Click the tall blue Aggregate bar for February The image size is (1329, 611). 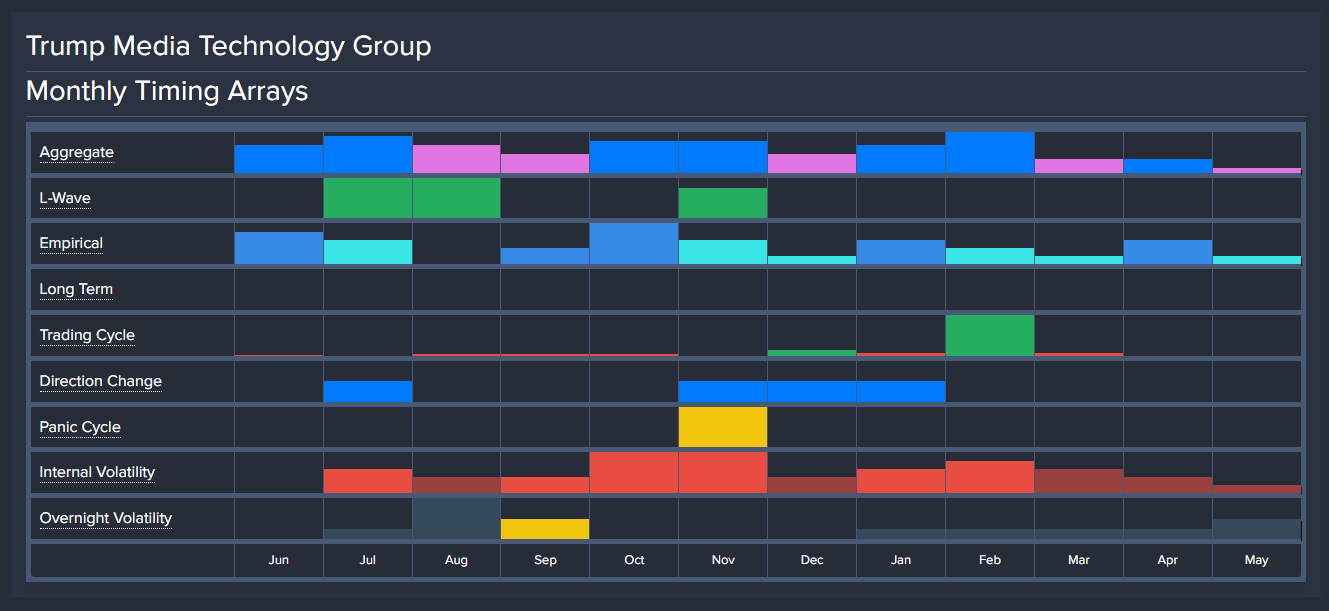point(990,152)
